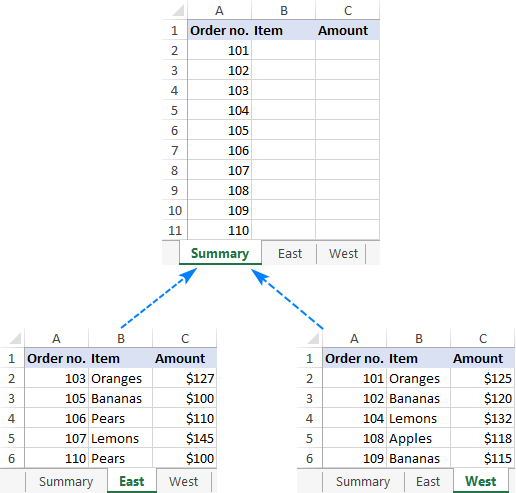The width and height of the screenshot is (516, 493).
Task: Switch to Summary tab in bottom-left workbook
Action: [x=66, y=482]
